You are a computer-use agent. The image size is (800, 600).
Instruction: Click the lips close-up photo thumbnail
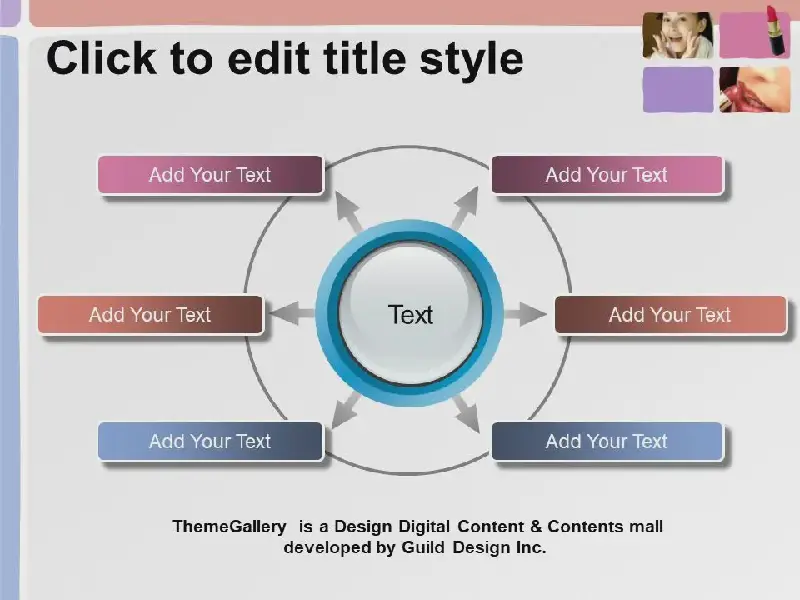coord(755,89)
